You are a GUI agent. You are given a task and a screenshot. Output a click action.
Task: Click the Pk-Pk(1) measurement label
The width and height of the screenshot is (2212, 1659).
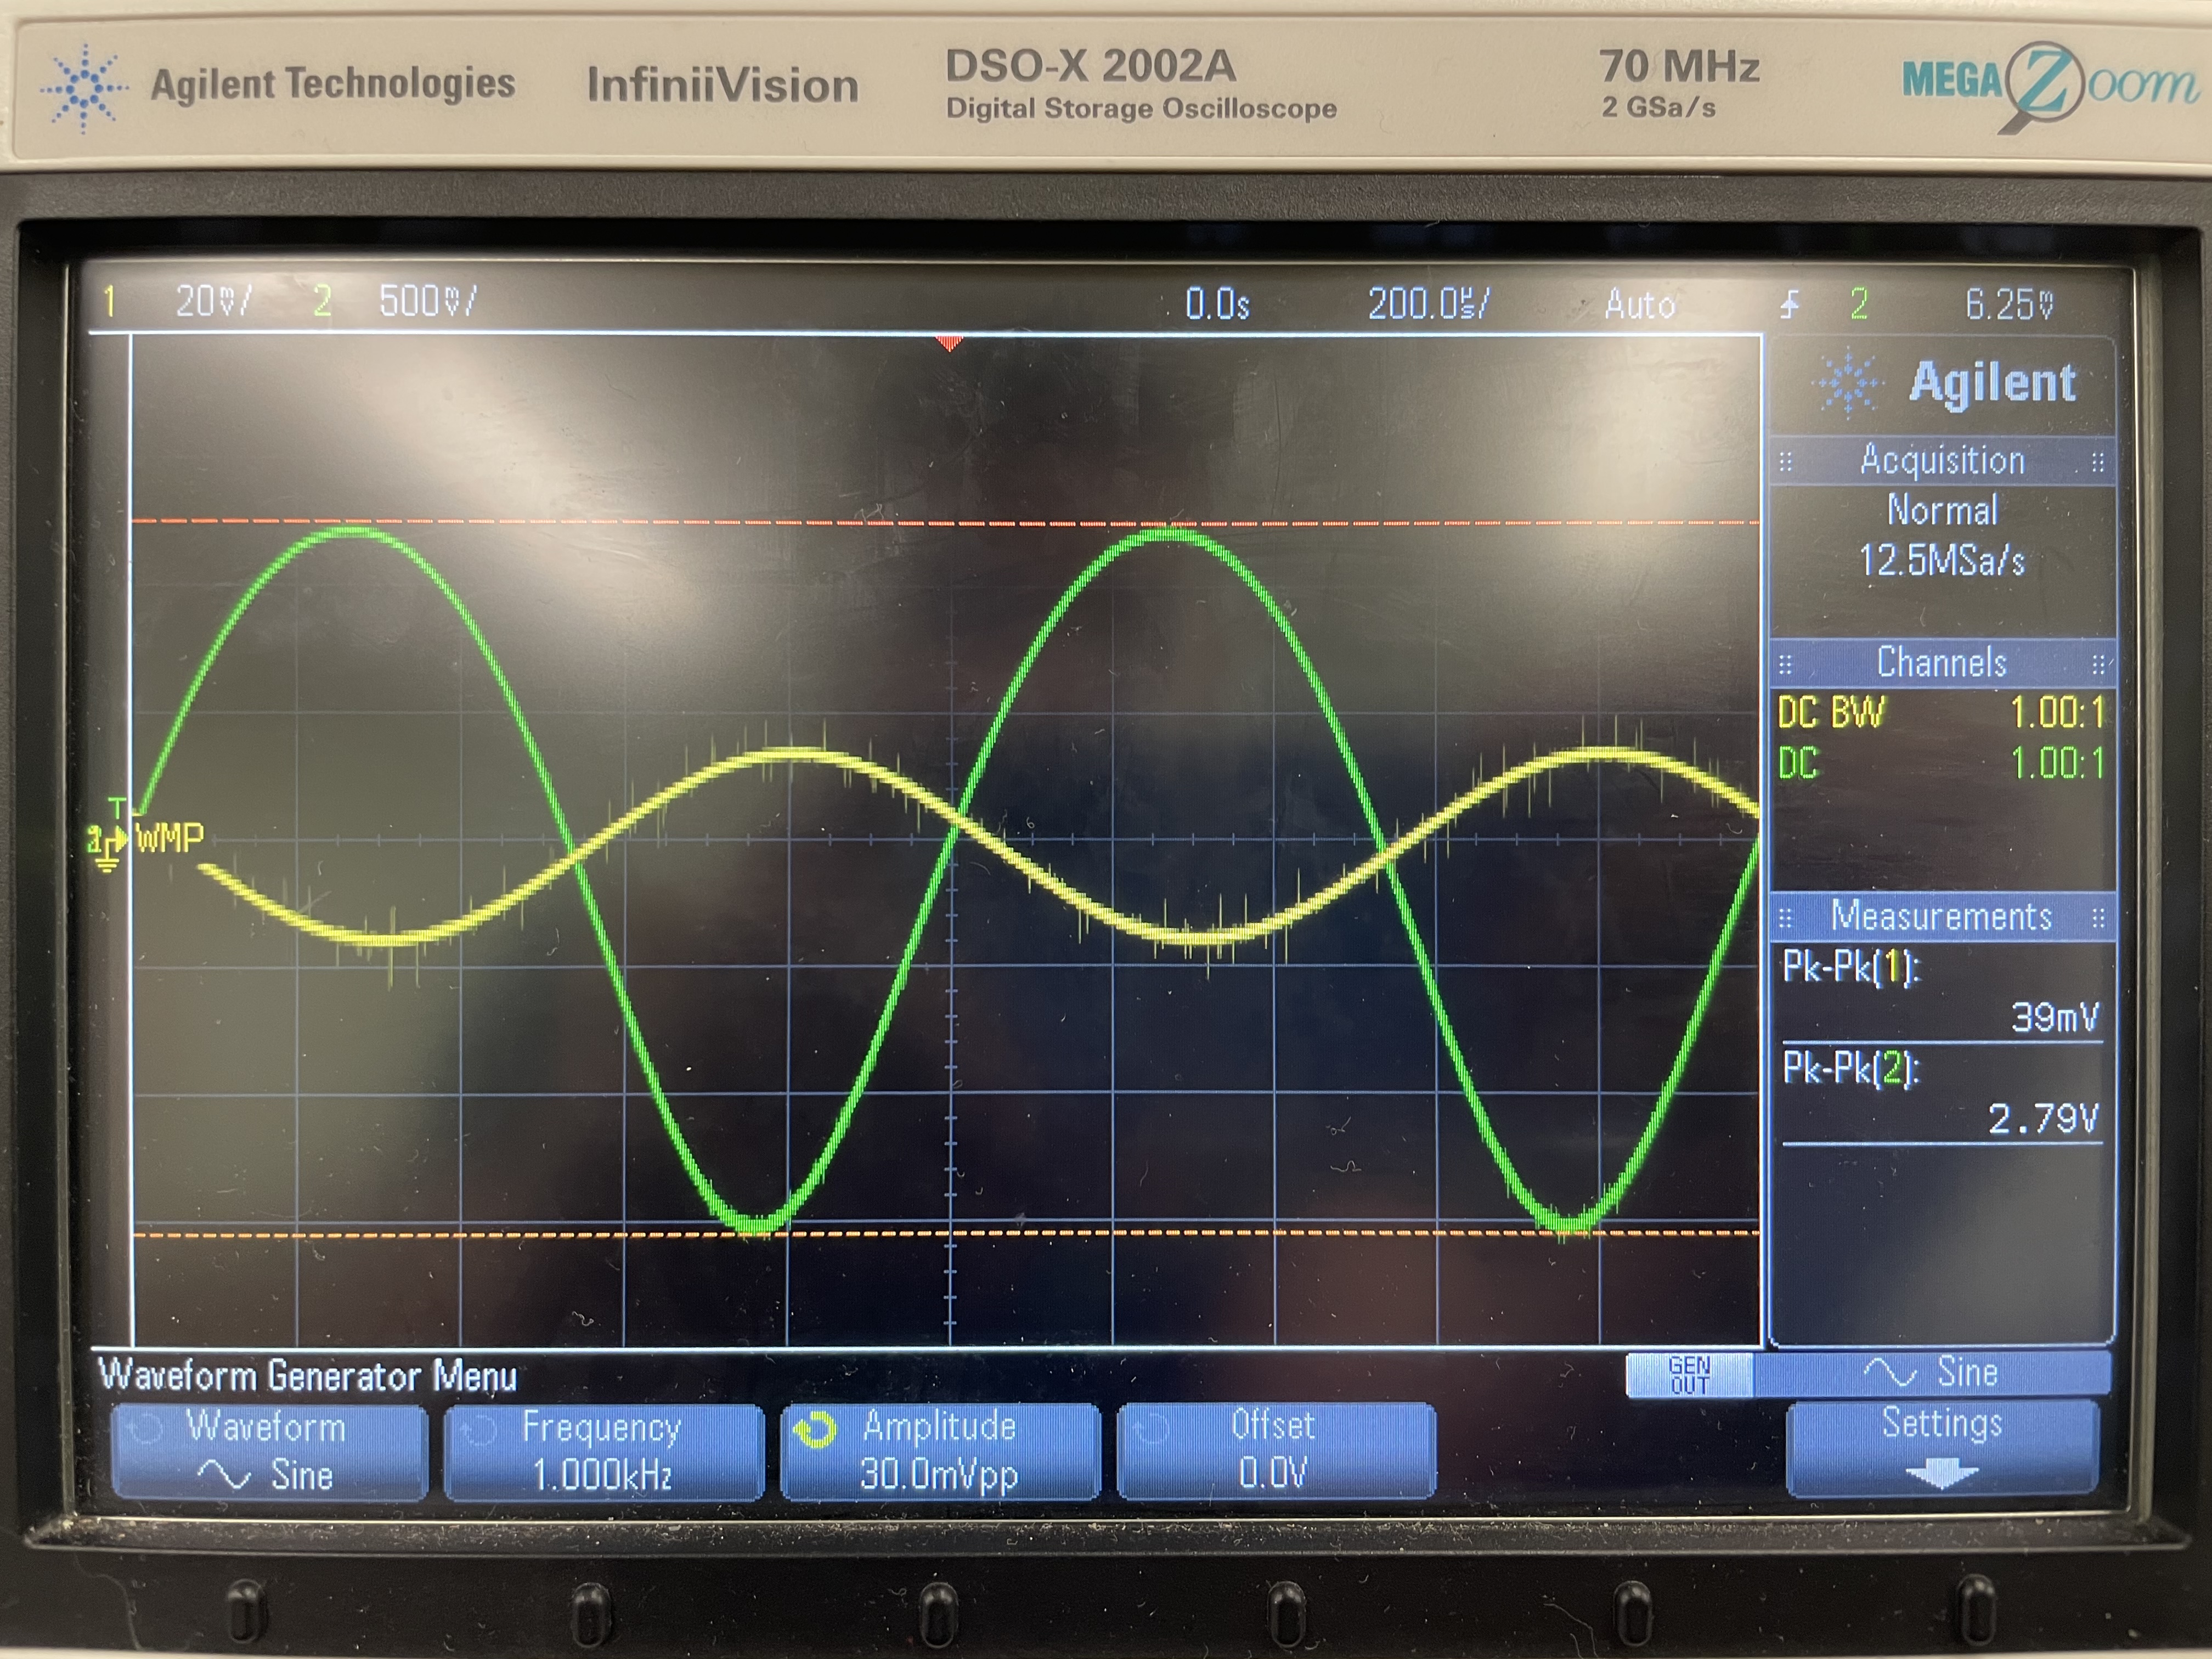pos(1851,967)
